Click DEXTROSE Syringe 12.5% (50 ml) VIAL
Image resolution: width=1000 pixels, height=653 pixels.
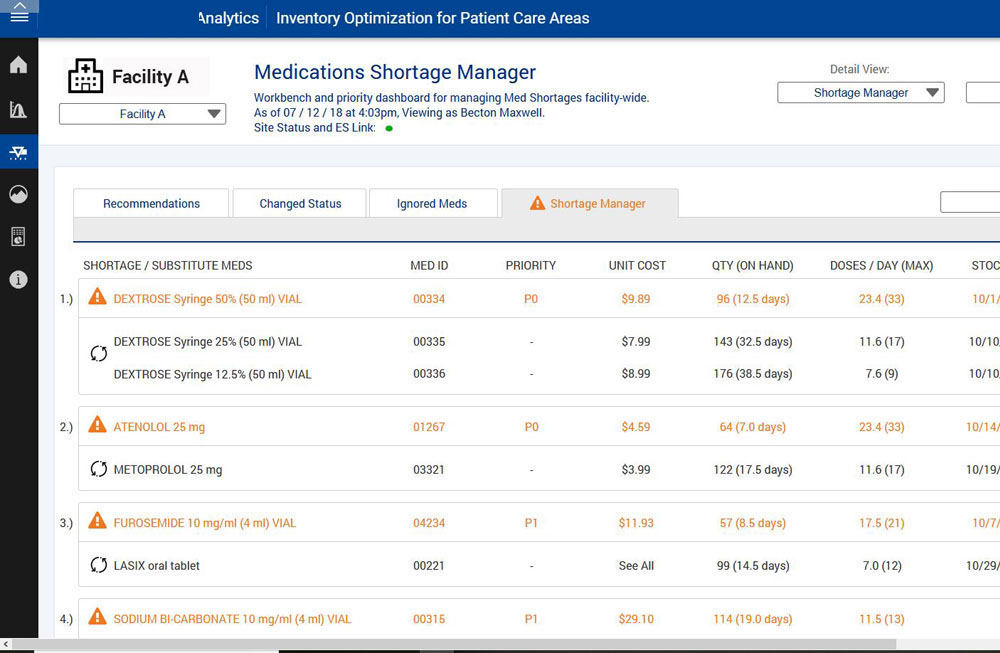pyautogui.click(x=212, y=374)
